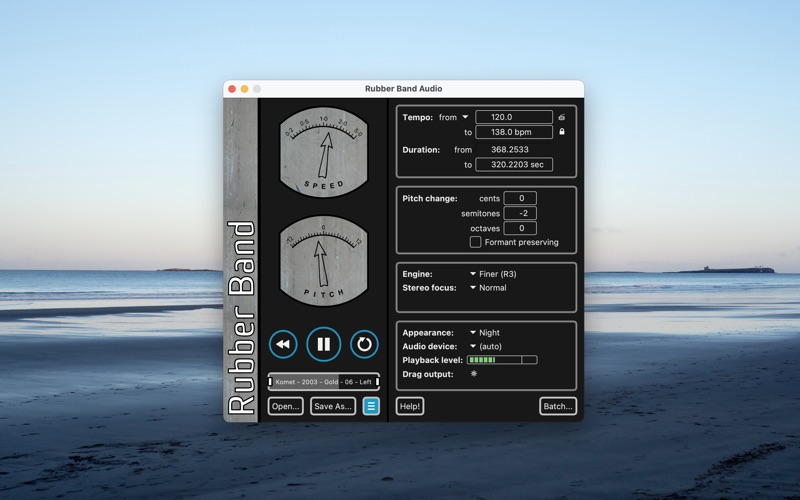Enable the Formant preserving checkbox
This screenshot has width=800, height=500.
(x=475, y=242)
